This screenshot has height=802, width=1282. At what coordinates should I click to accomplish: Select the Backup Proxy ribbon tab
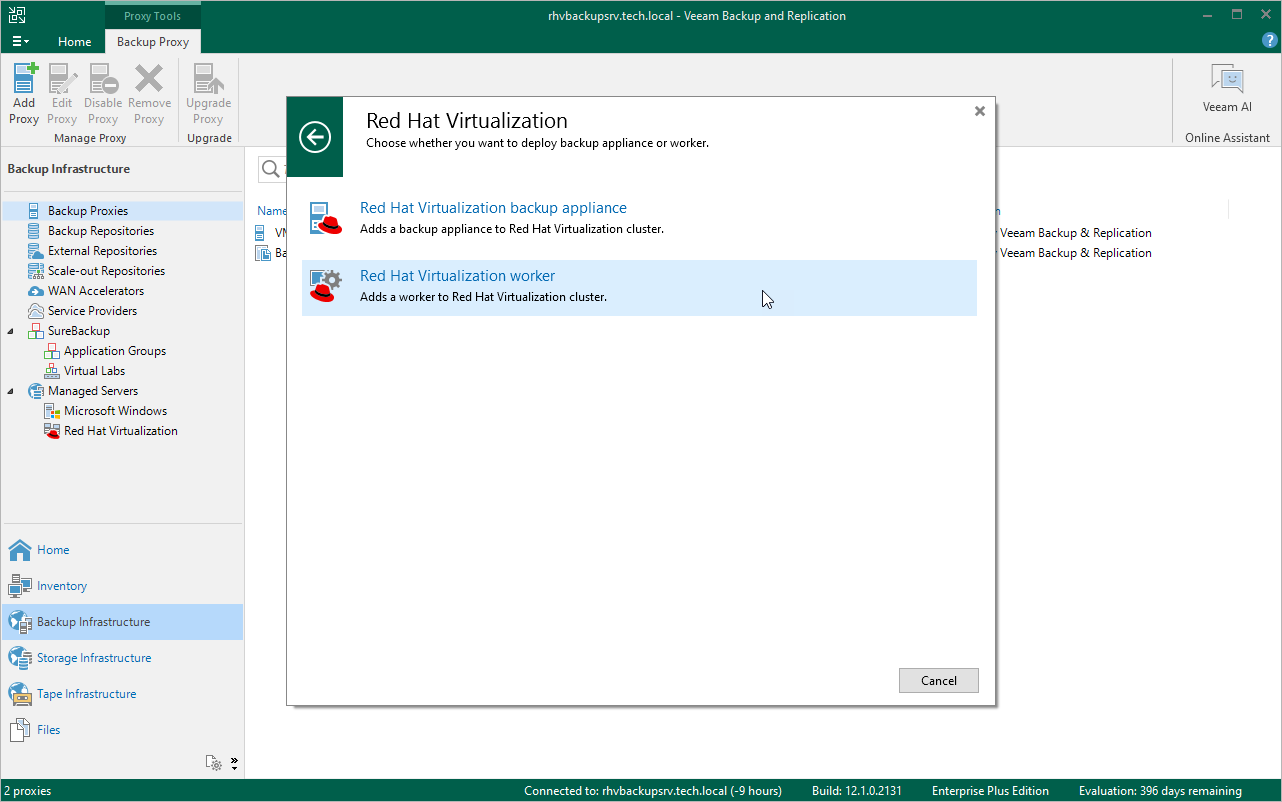pos(153,42)
